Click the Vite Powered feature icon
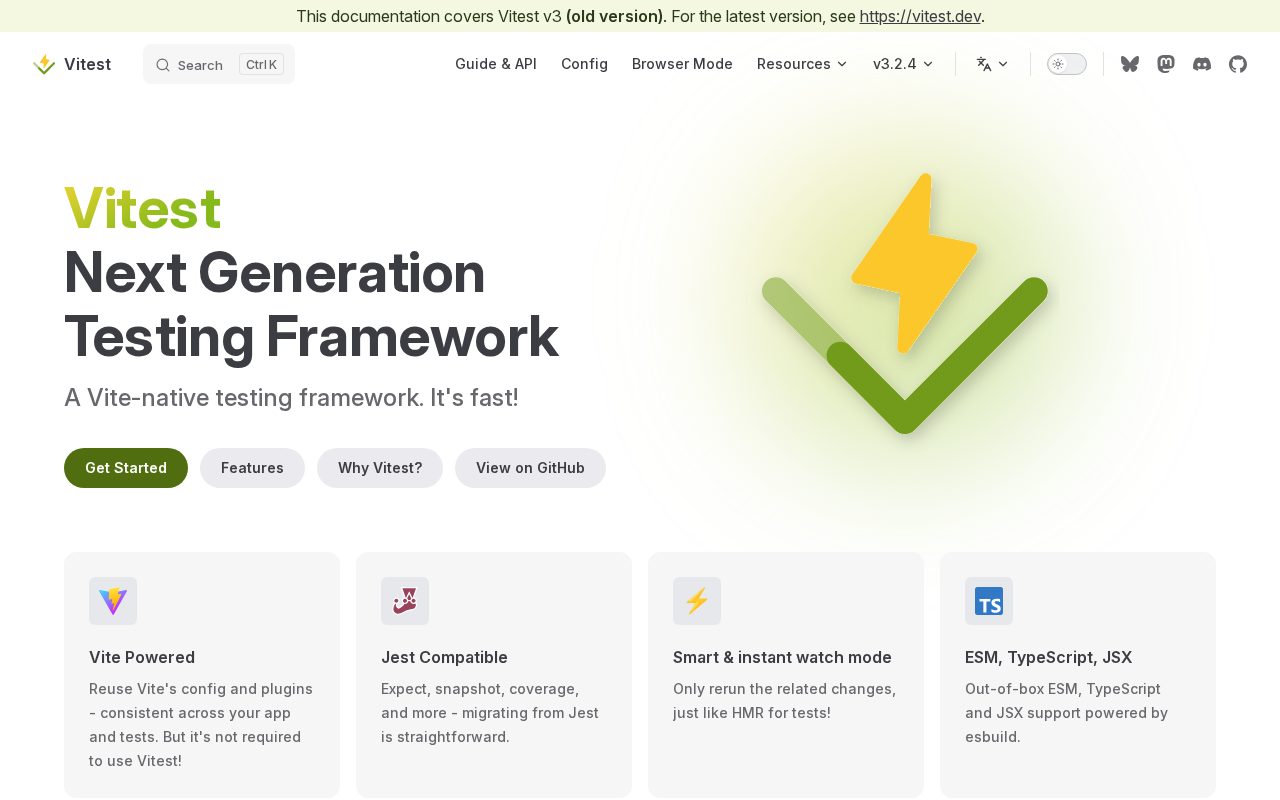This screenshot has width=1280, height=800. (113, 601)
